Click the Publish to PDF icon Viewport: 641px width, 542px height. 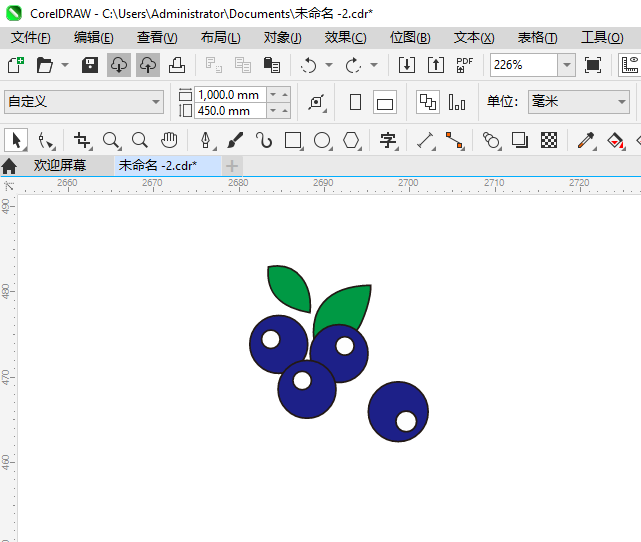[x=464, y=65]
